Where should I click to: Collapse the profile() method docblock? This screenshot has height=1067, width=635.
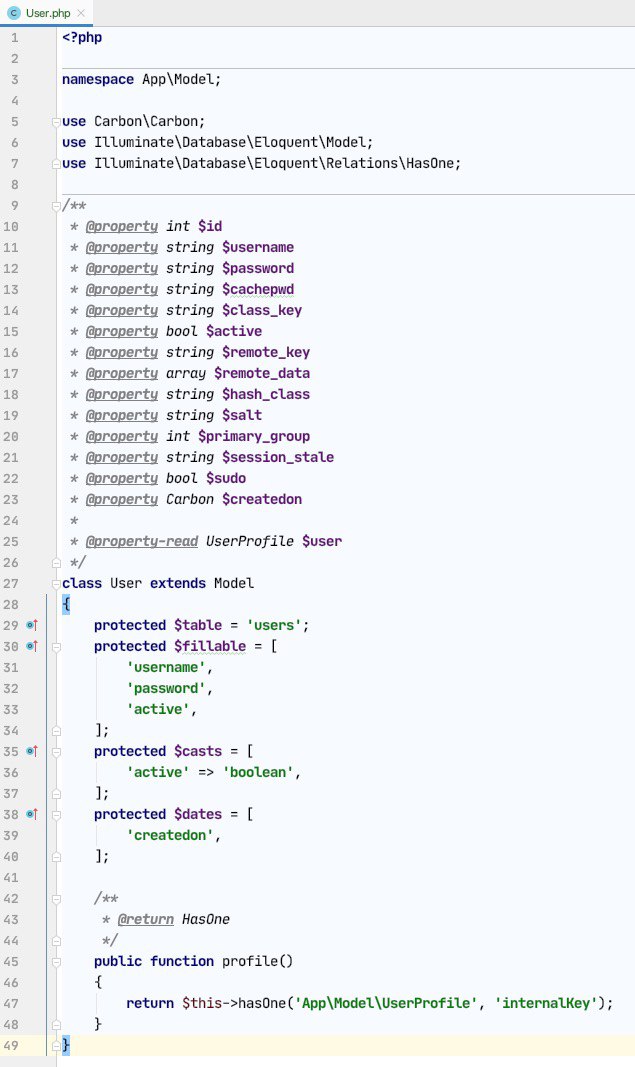click(56, 899)
